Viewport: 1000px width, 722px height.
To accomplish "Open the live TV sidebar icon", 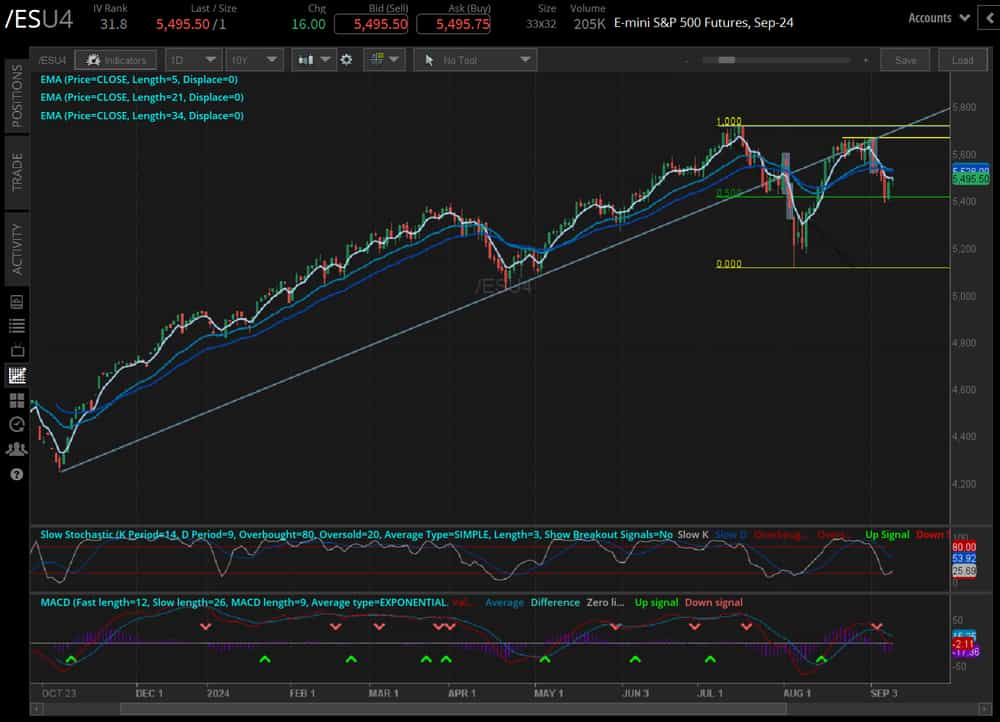I will (17, 350).
